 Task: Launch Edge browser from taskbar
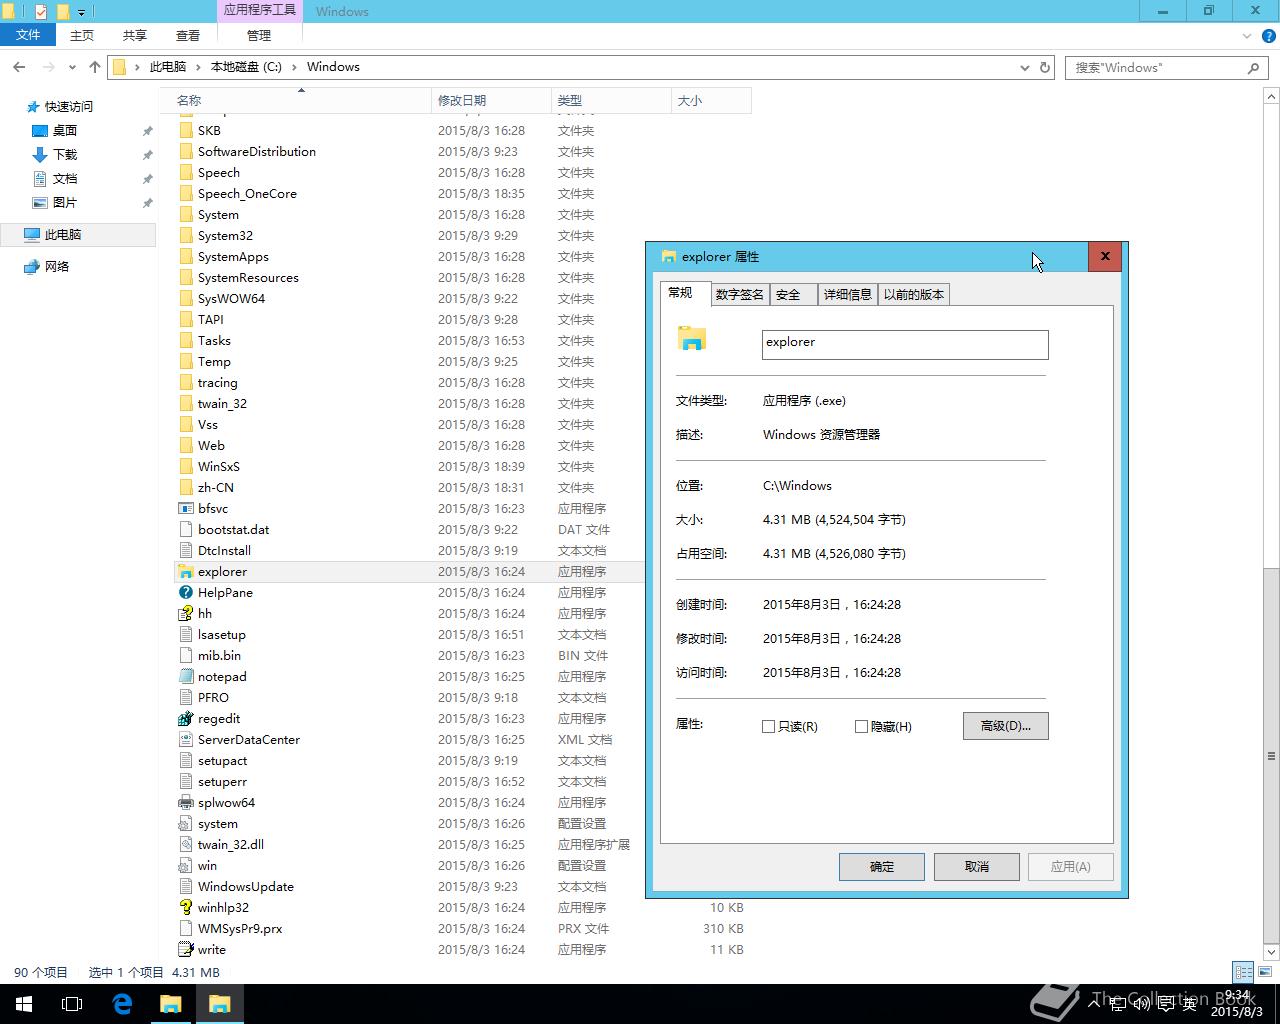[122, 1004]
